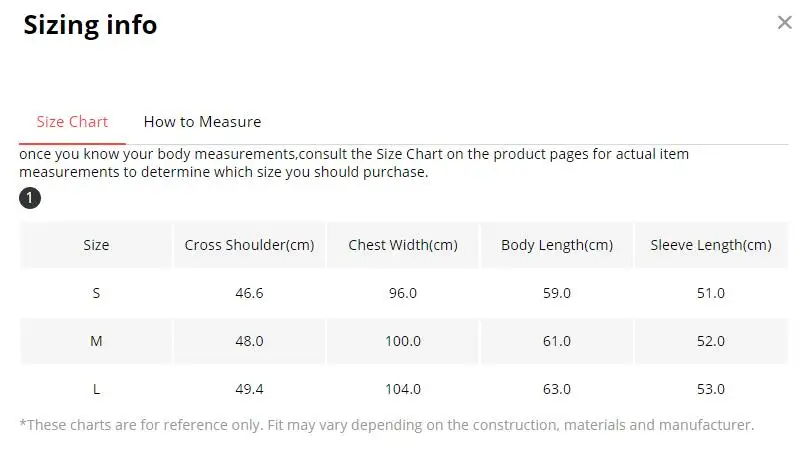Viewport: 802px width, 474px height.
Task: Click the body measurements instruction paragraph
Action: click(x=354, y=163)
